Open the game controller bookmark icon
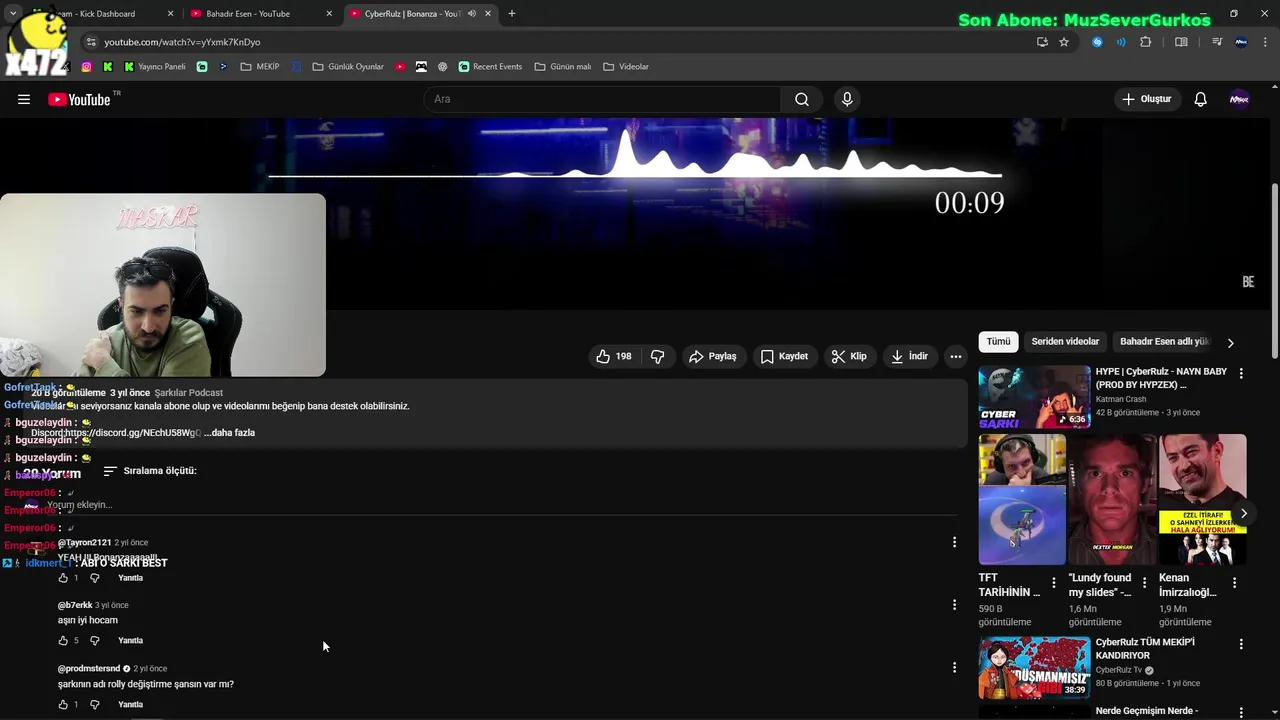The height and width of the screenshot is (720, 1280). [421, 67]
